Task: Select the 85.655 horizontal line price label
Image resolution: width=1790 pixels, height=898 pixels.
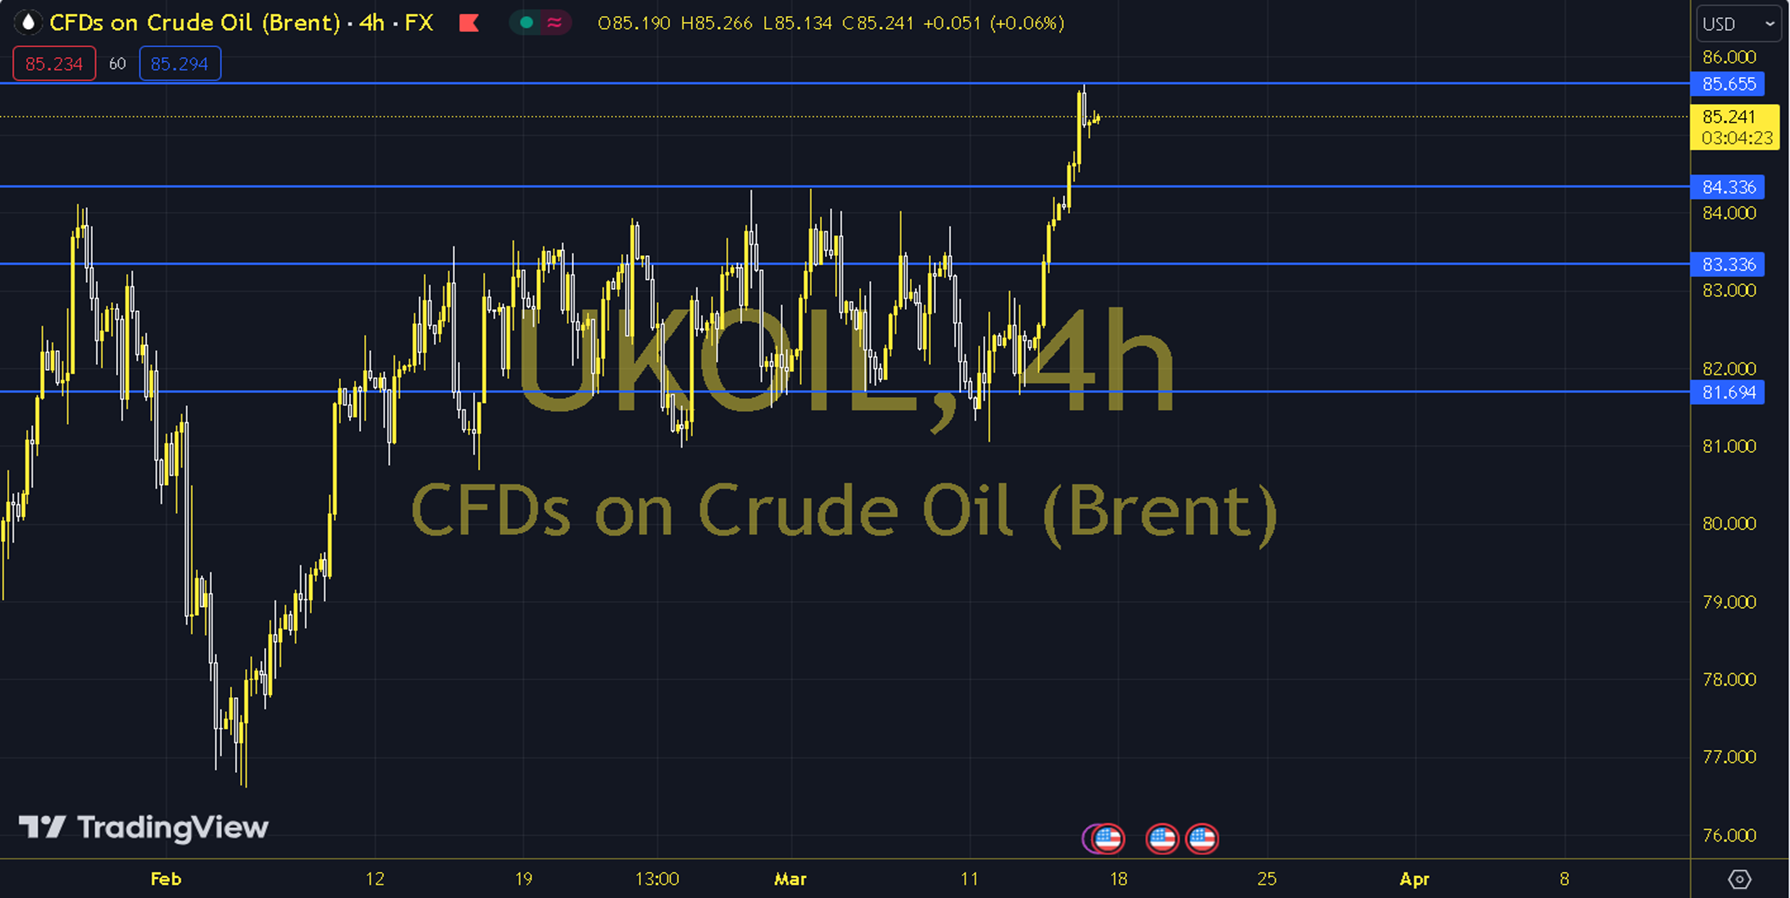Action: [1728, 84]
